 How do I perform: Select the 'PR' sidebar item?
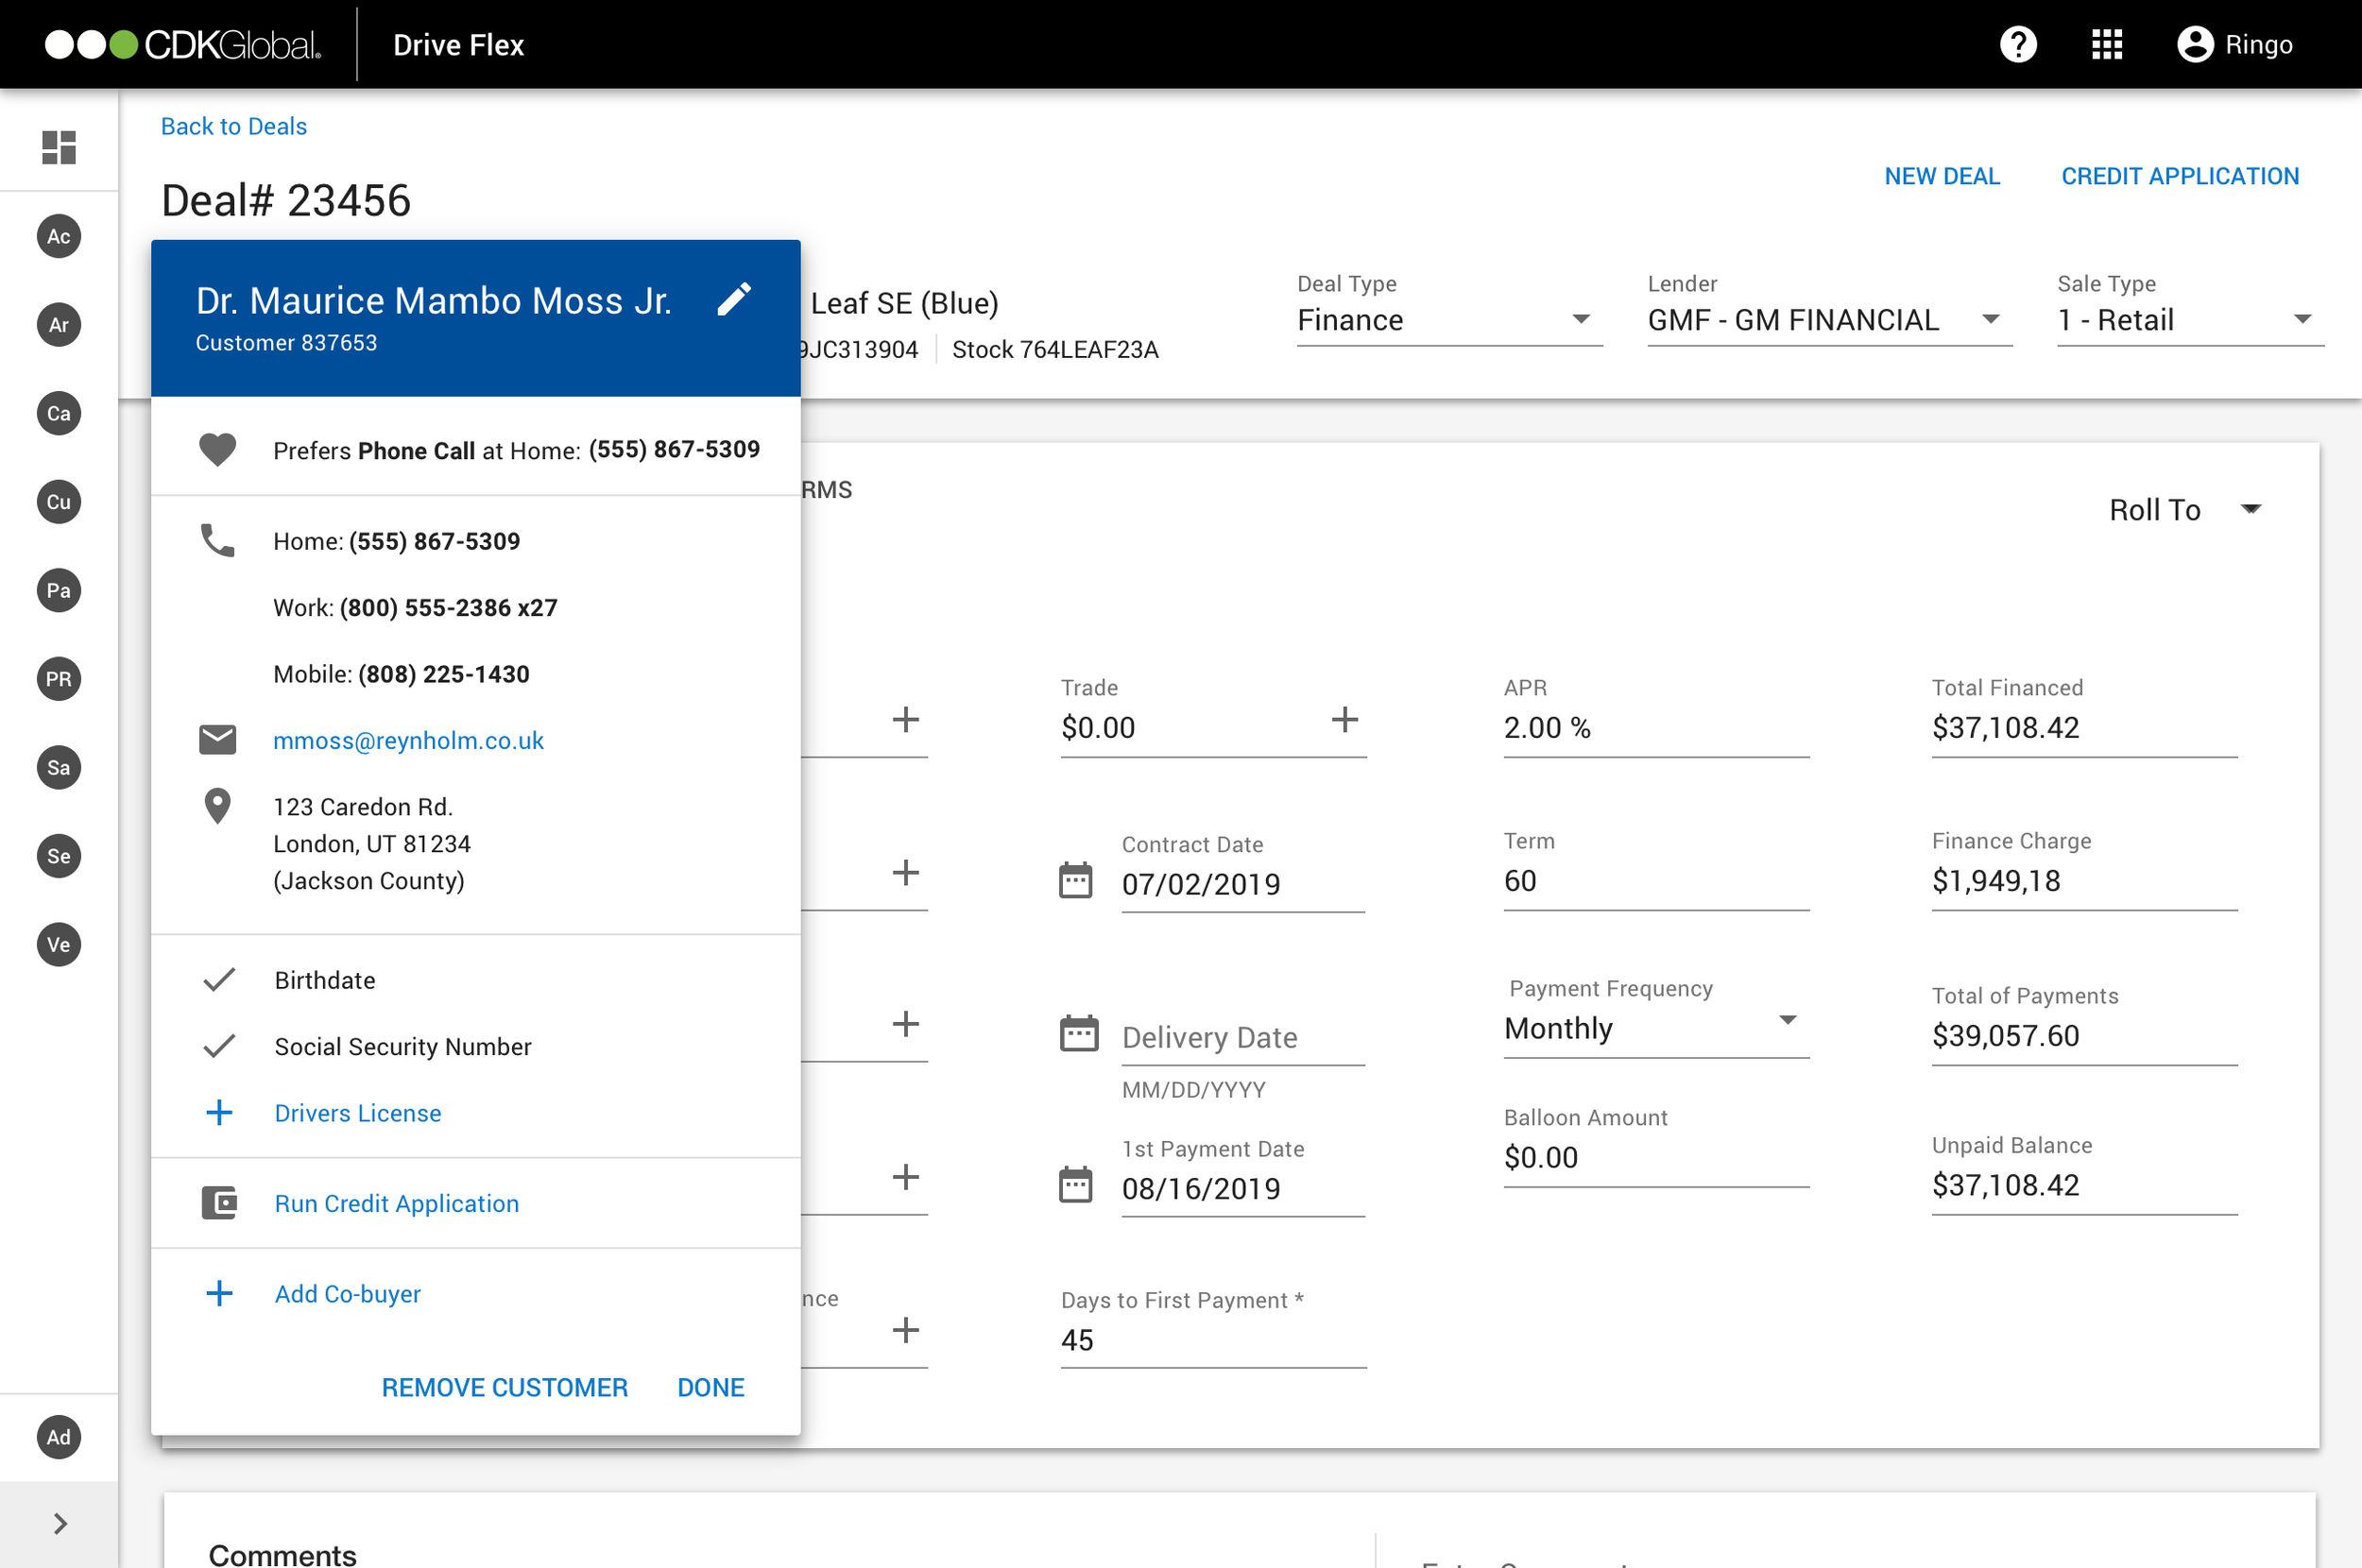coord(59,679)
